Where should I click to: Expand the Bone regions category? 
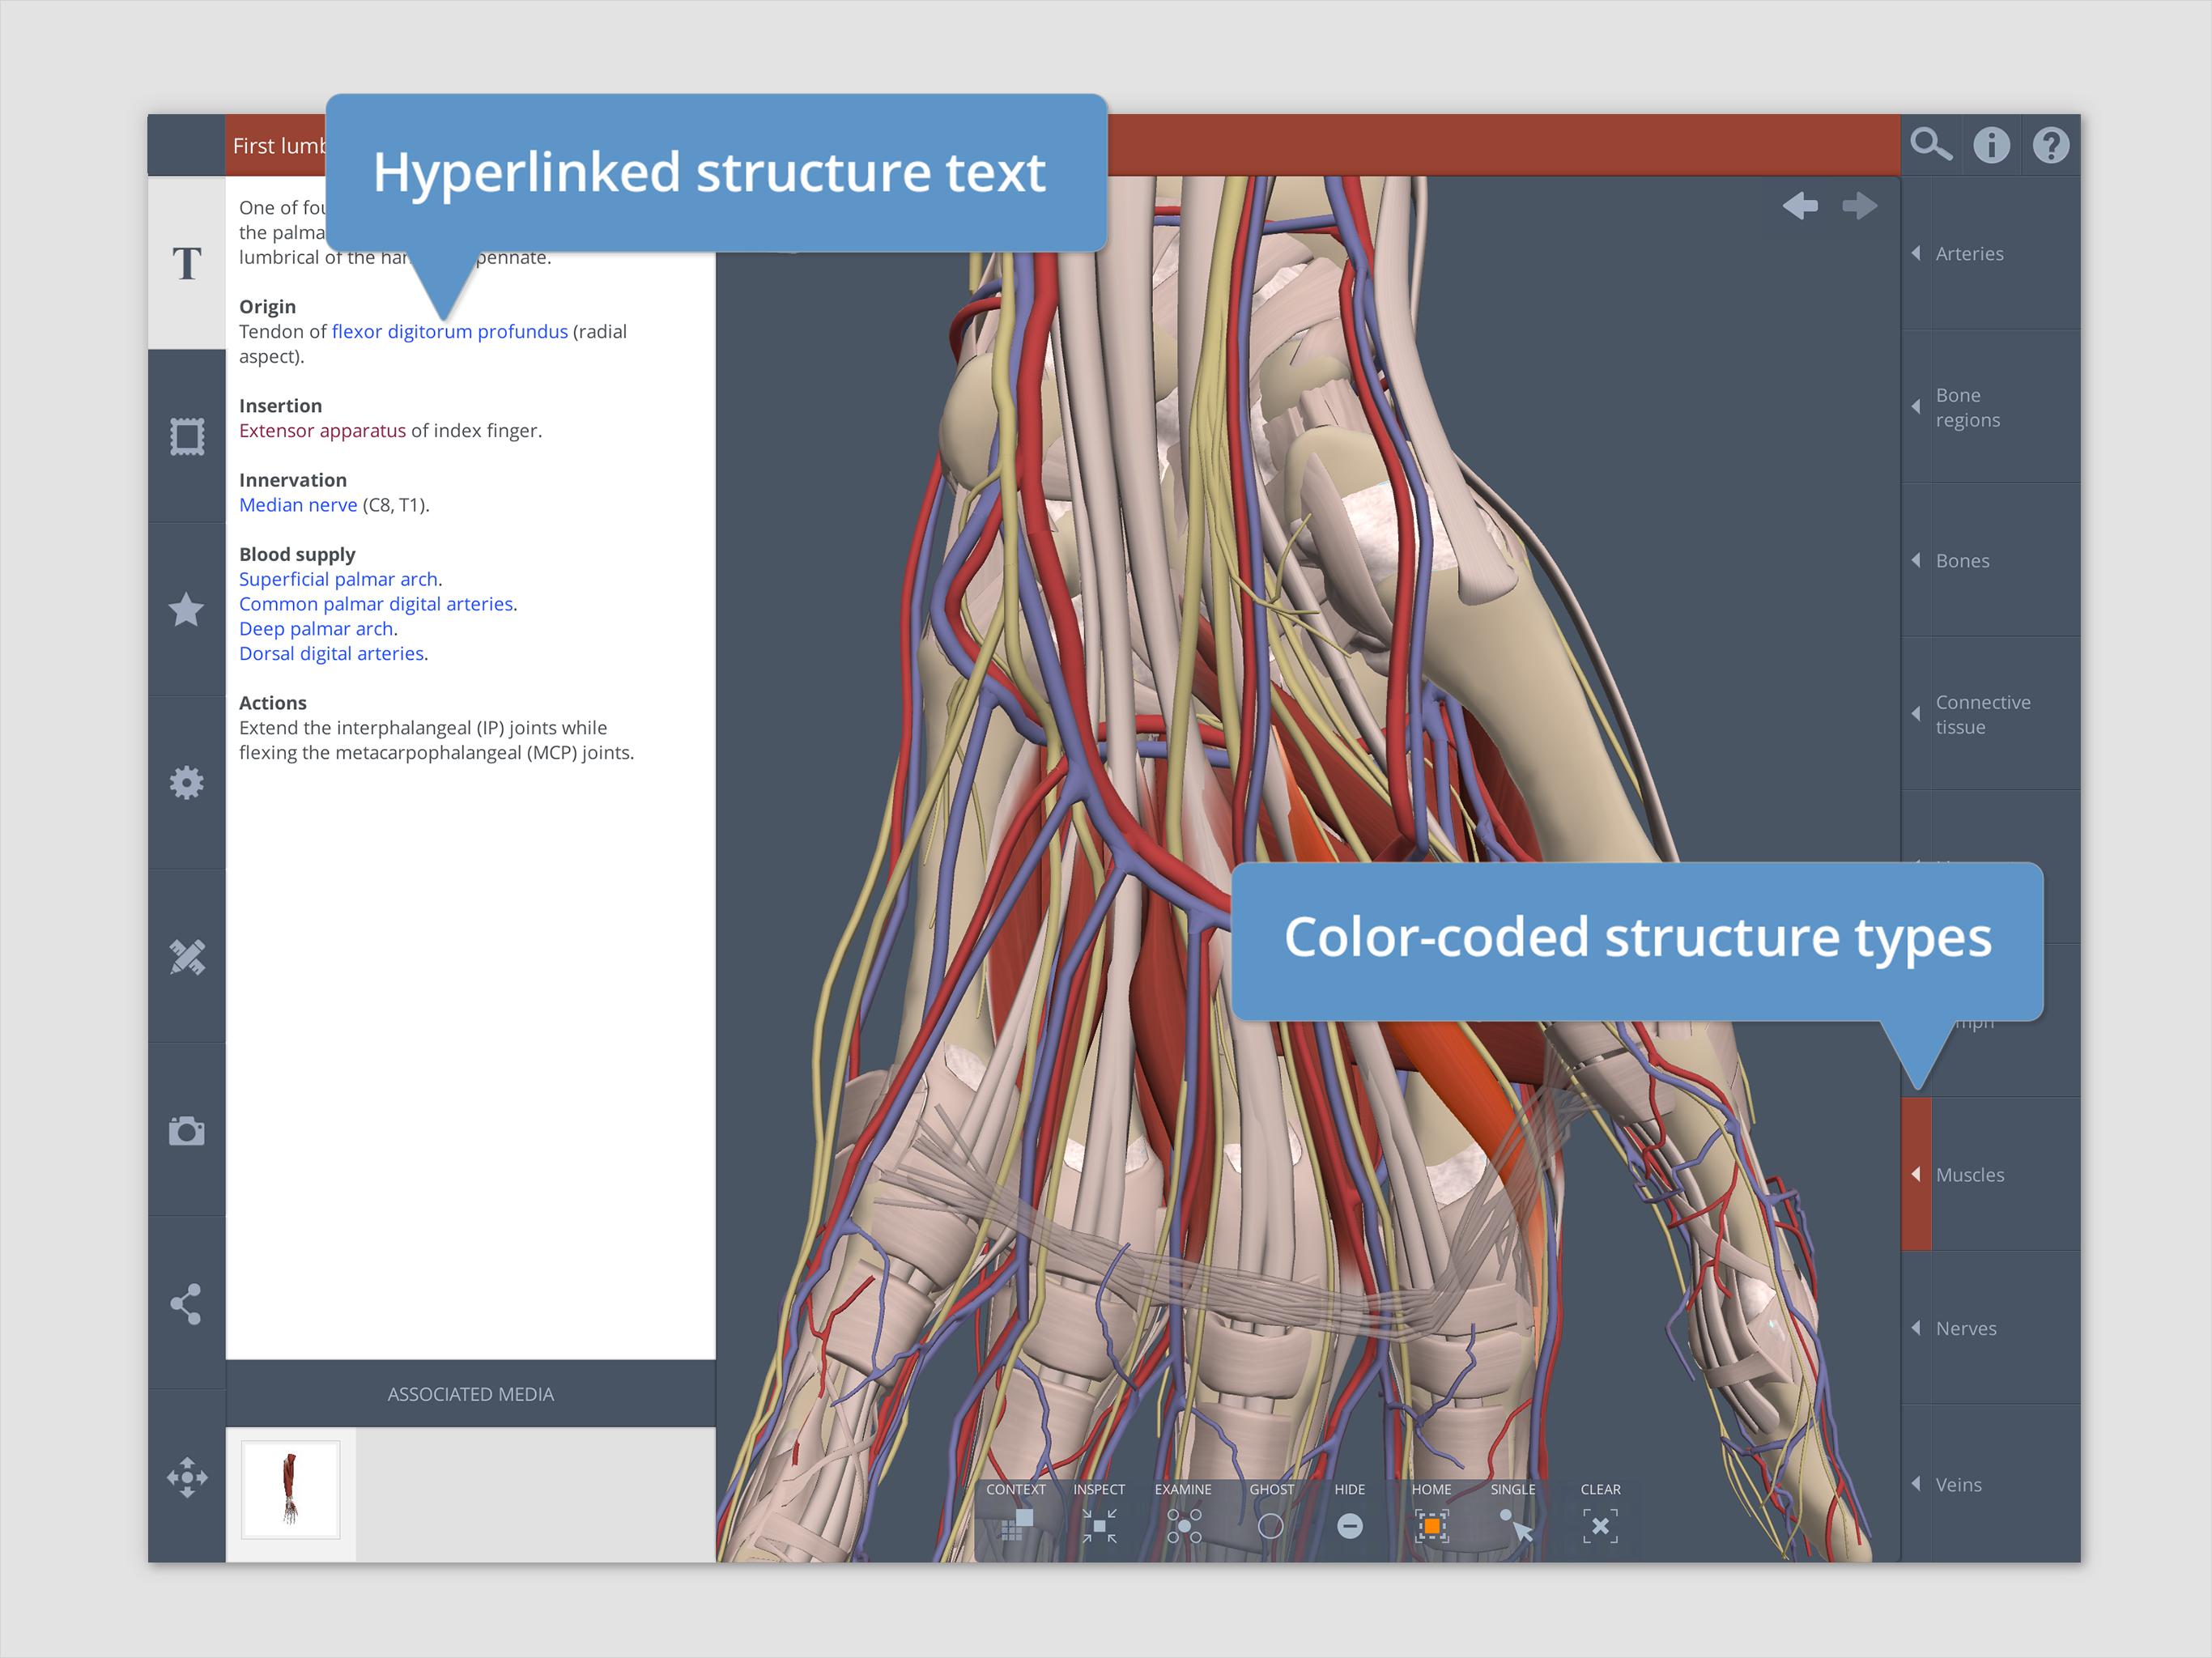pos(1991,407)
